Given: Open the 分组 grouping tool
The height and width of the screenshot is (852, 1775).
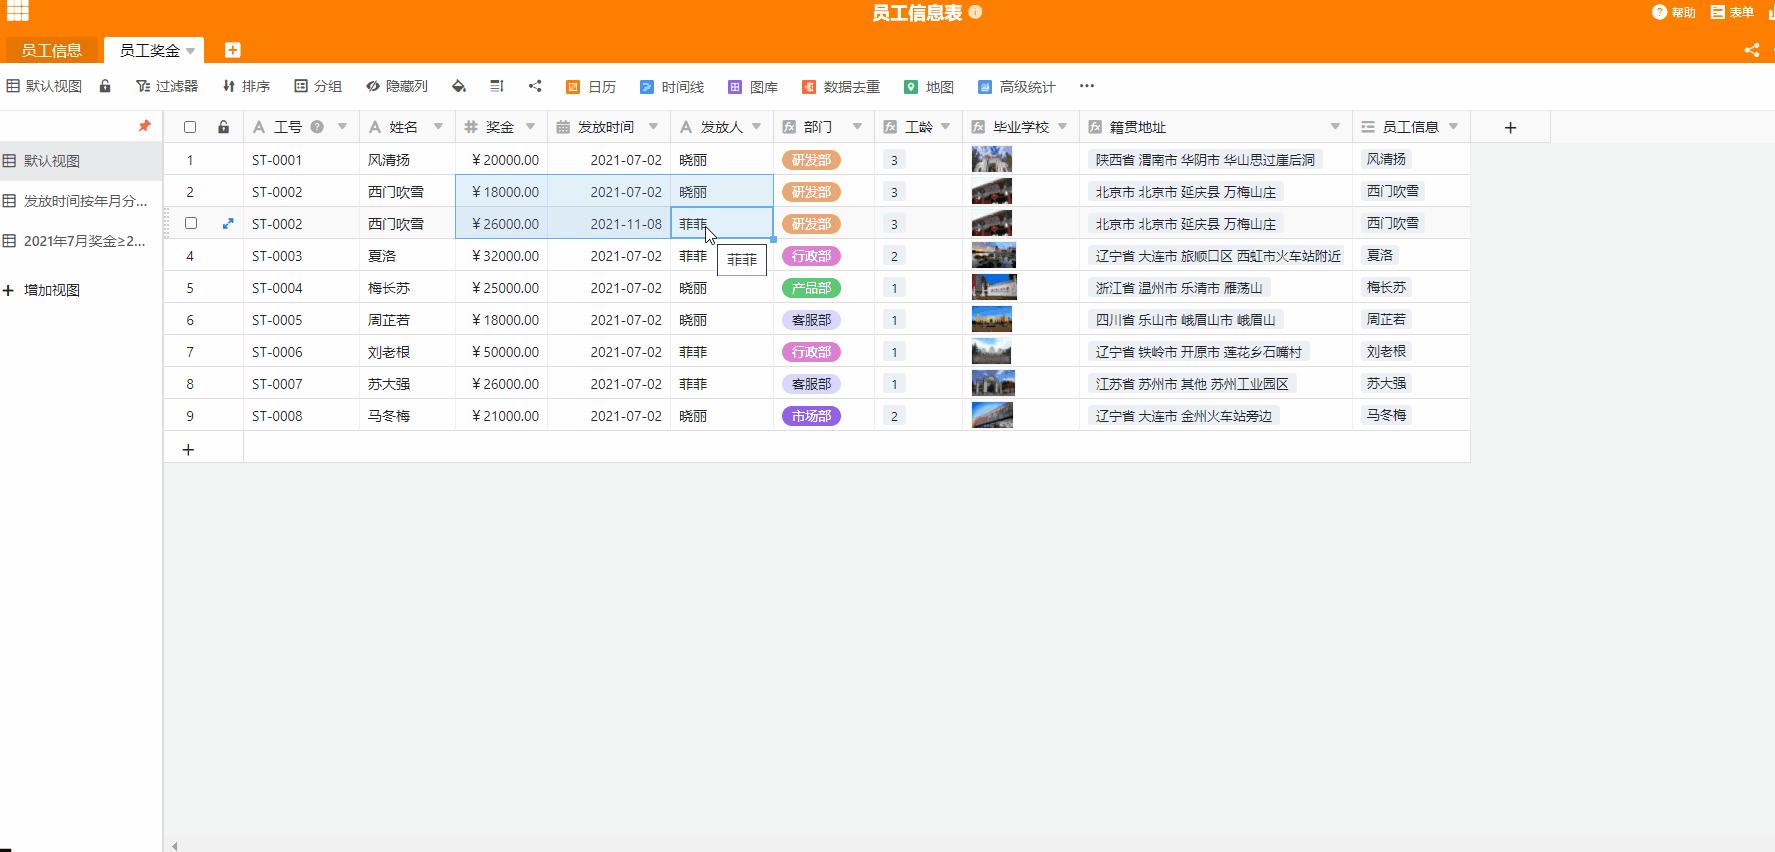Looking at the screenshot, I should (318, 86).
